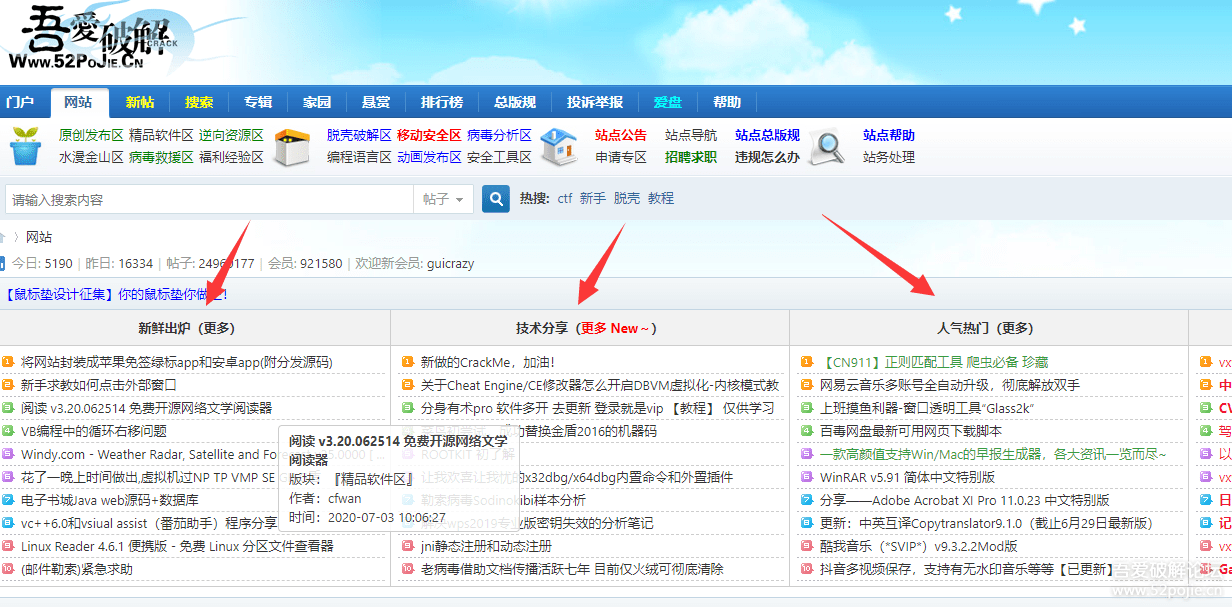Open new member guicrazy's profile link
The width and height of the screenshot is (1232, 607).
tap(450, 263)
